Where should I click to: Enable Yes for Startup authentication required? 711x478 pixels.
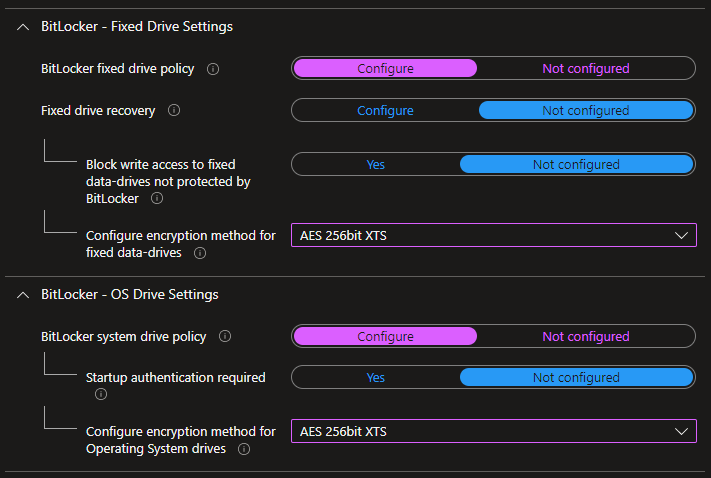[x=375, y=378]
